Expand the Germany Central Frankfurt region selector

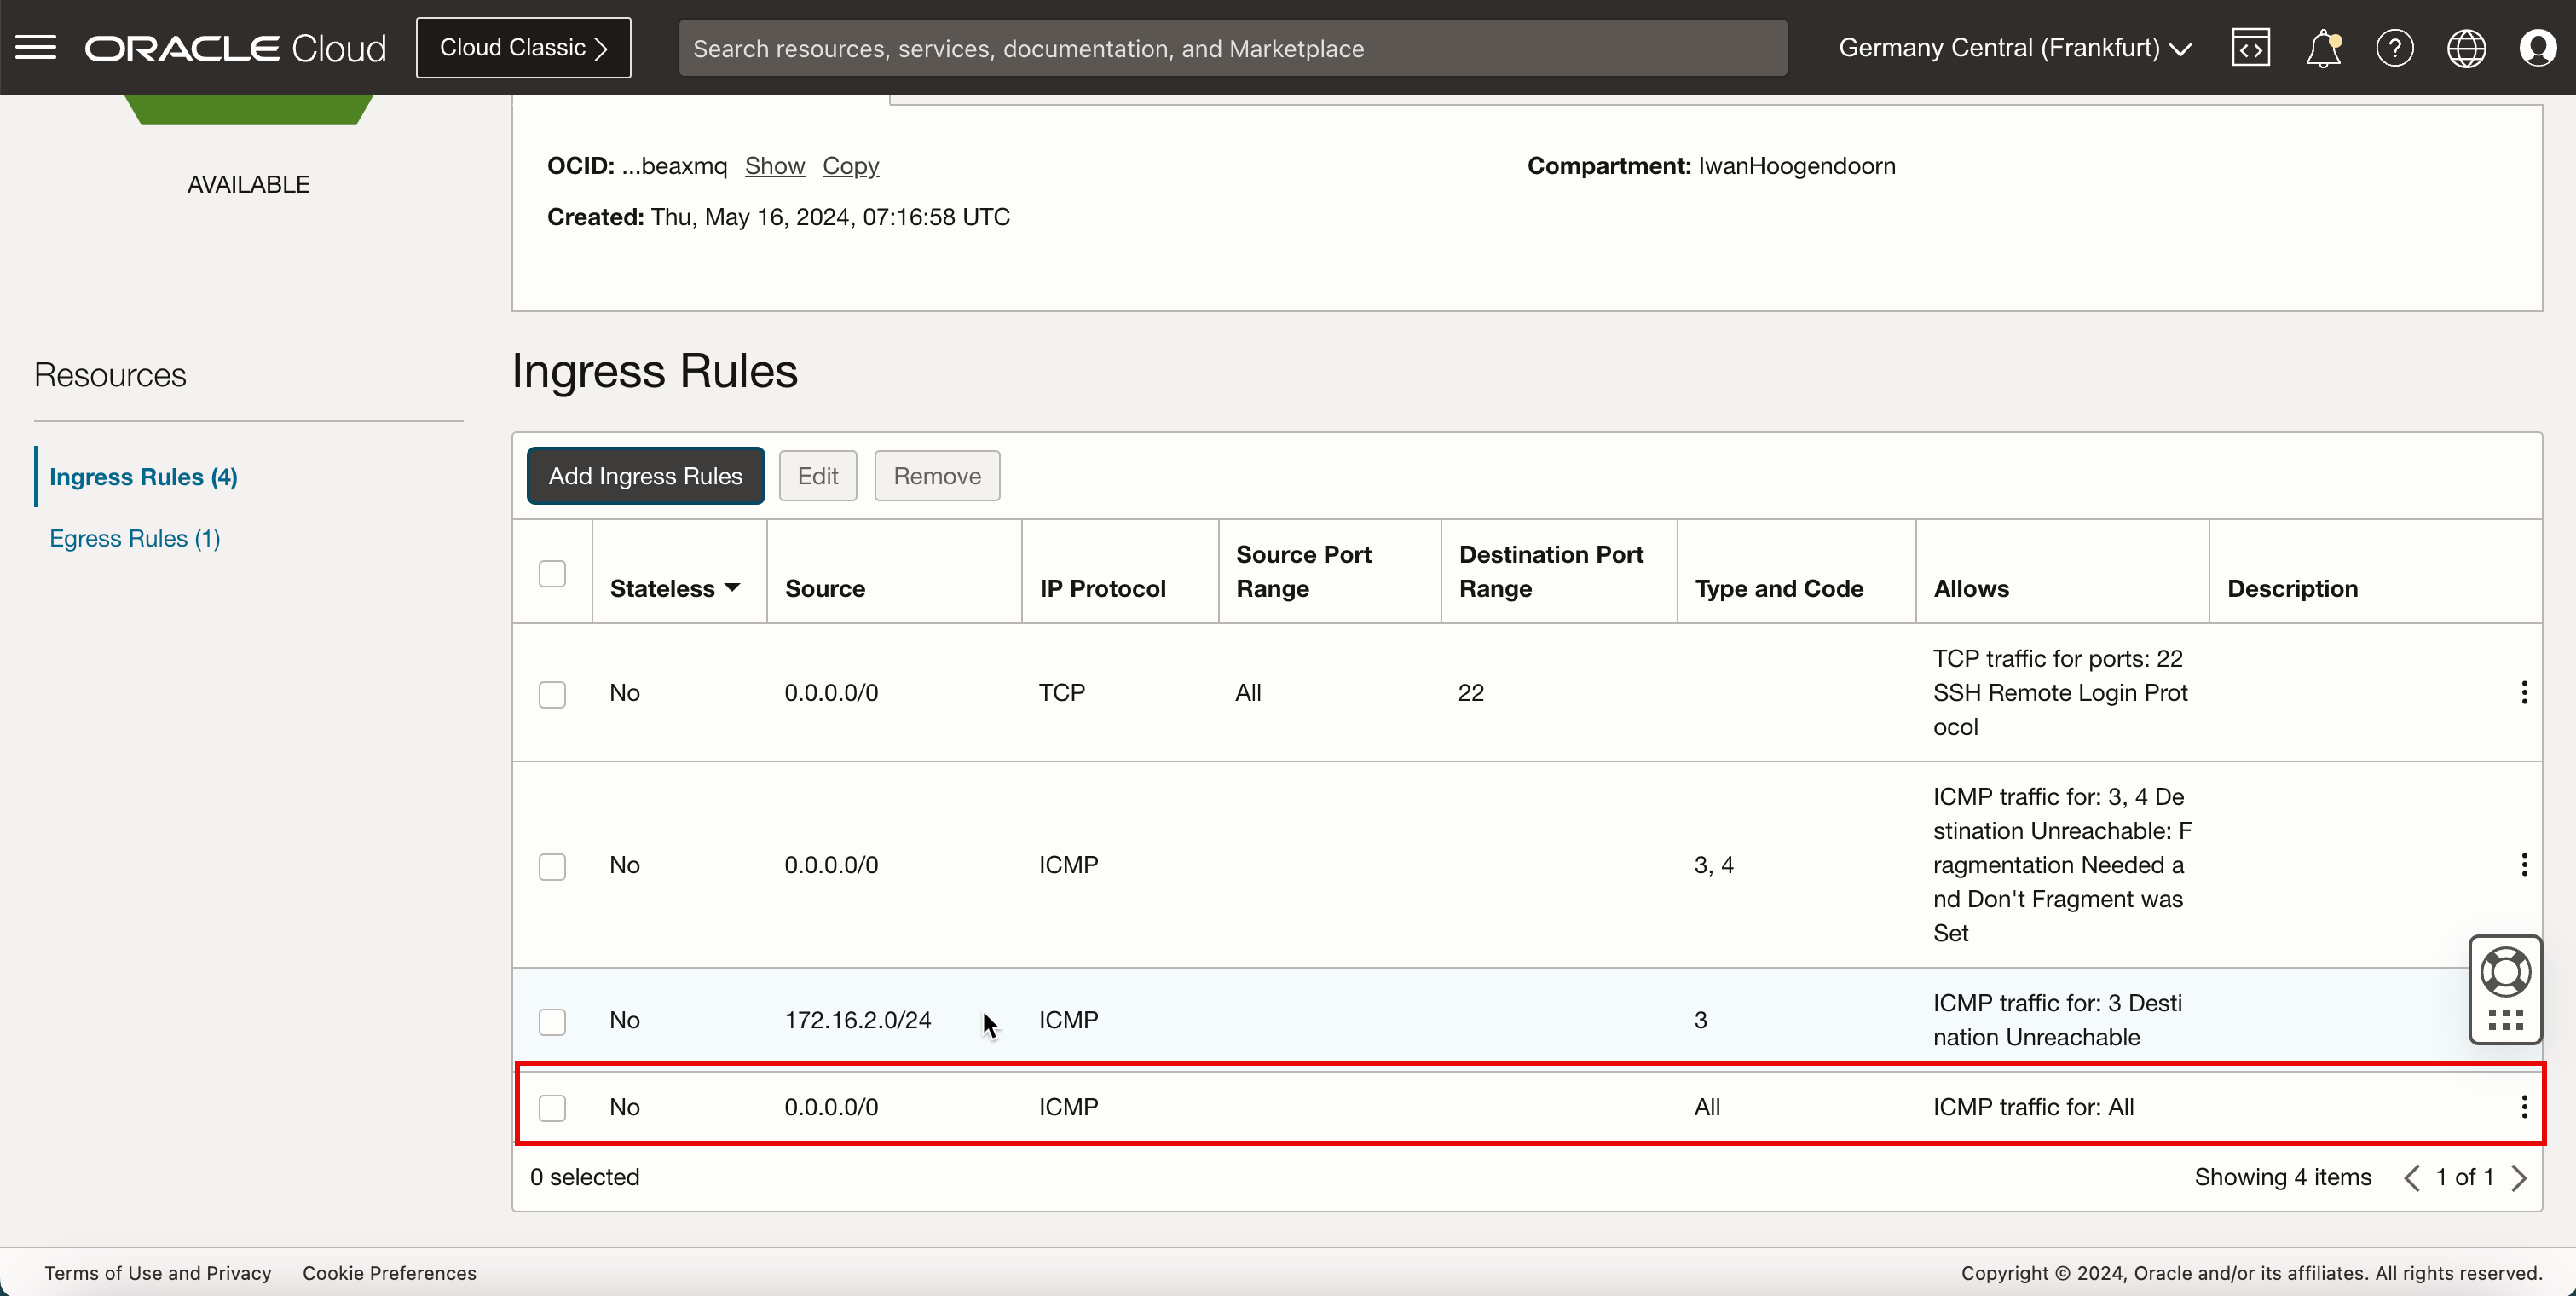pyautogui.click(x=2016, y=46)
